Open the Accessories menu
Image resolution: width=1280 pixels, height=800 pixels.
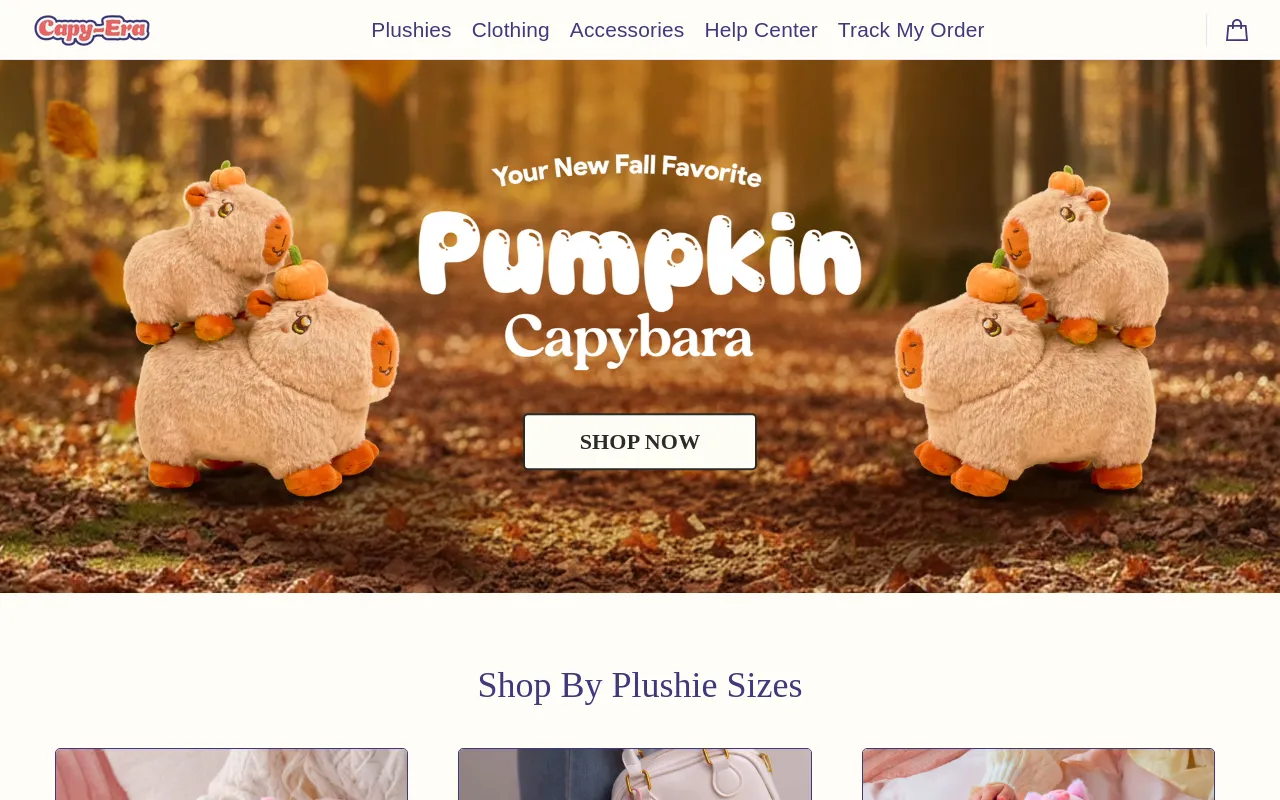627,30
